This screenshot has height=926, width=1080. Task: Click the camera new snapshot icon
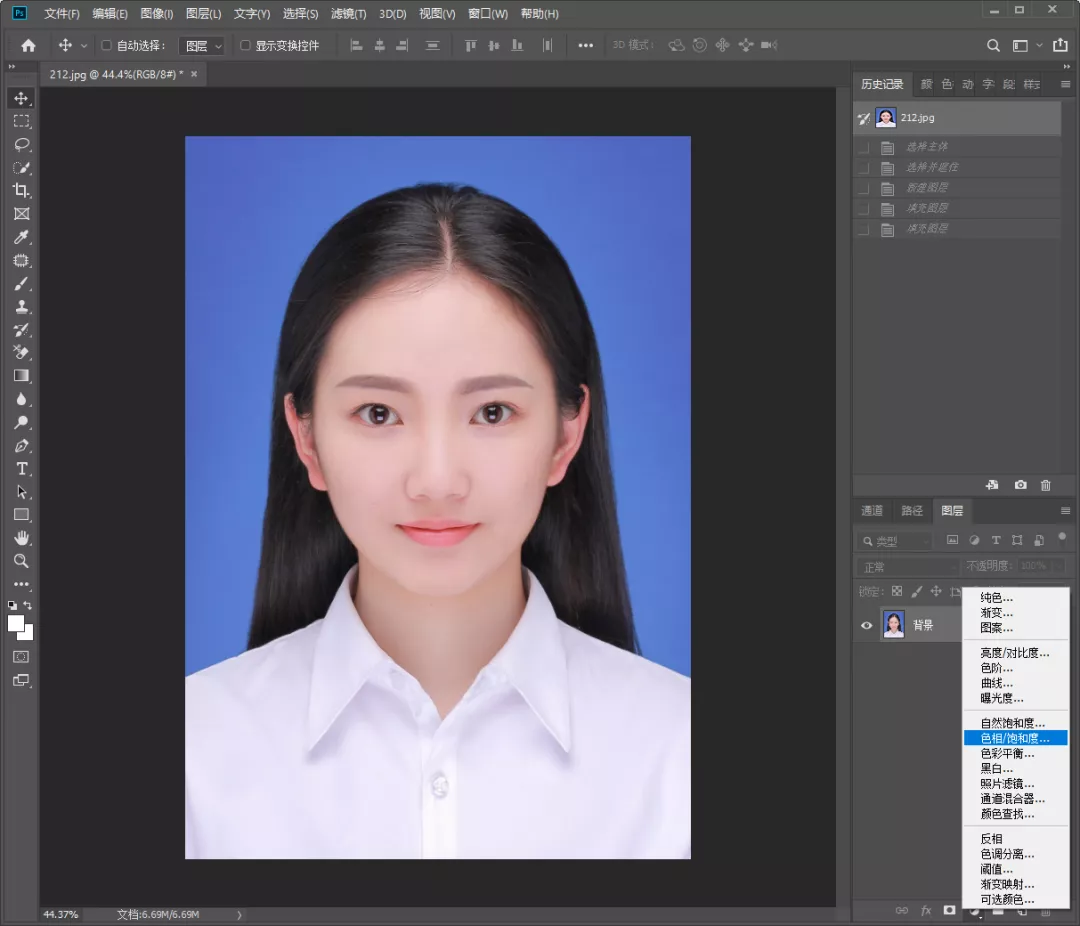(1020, 485)
